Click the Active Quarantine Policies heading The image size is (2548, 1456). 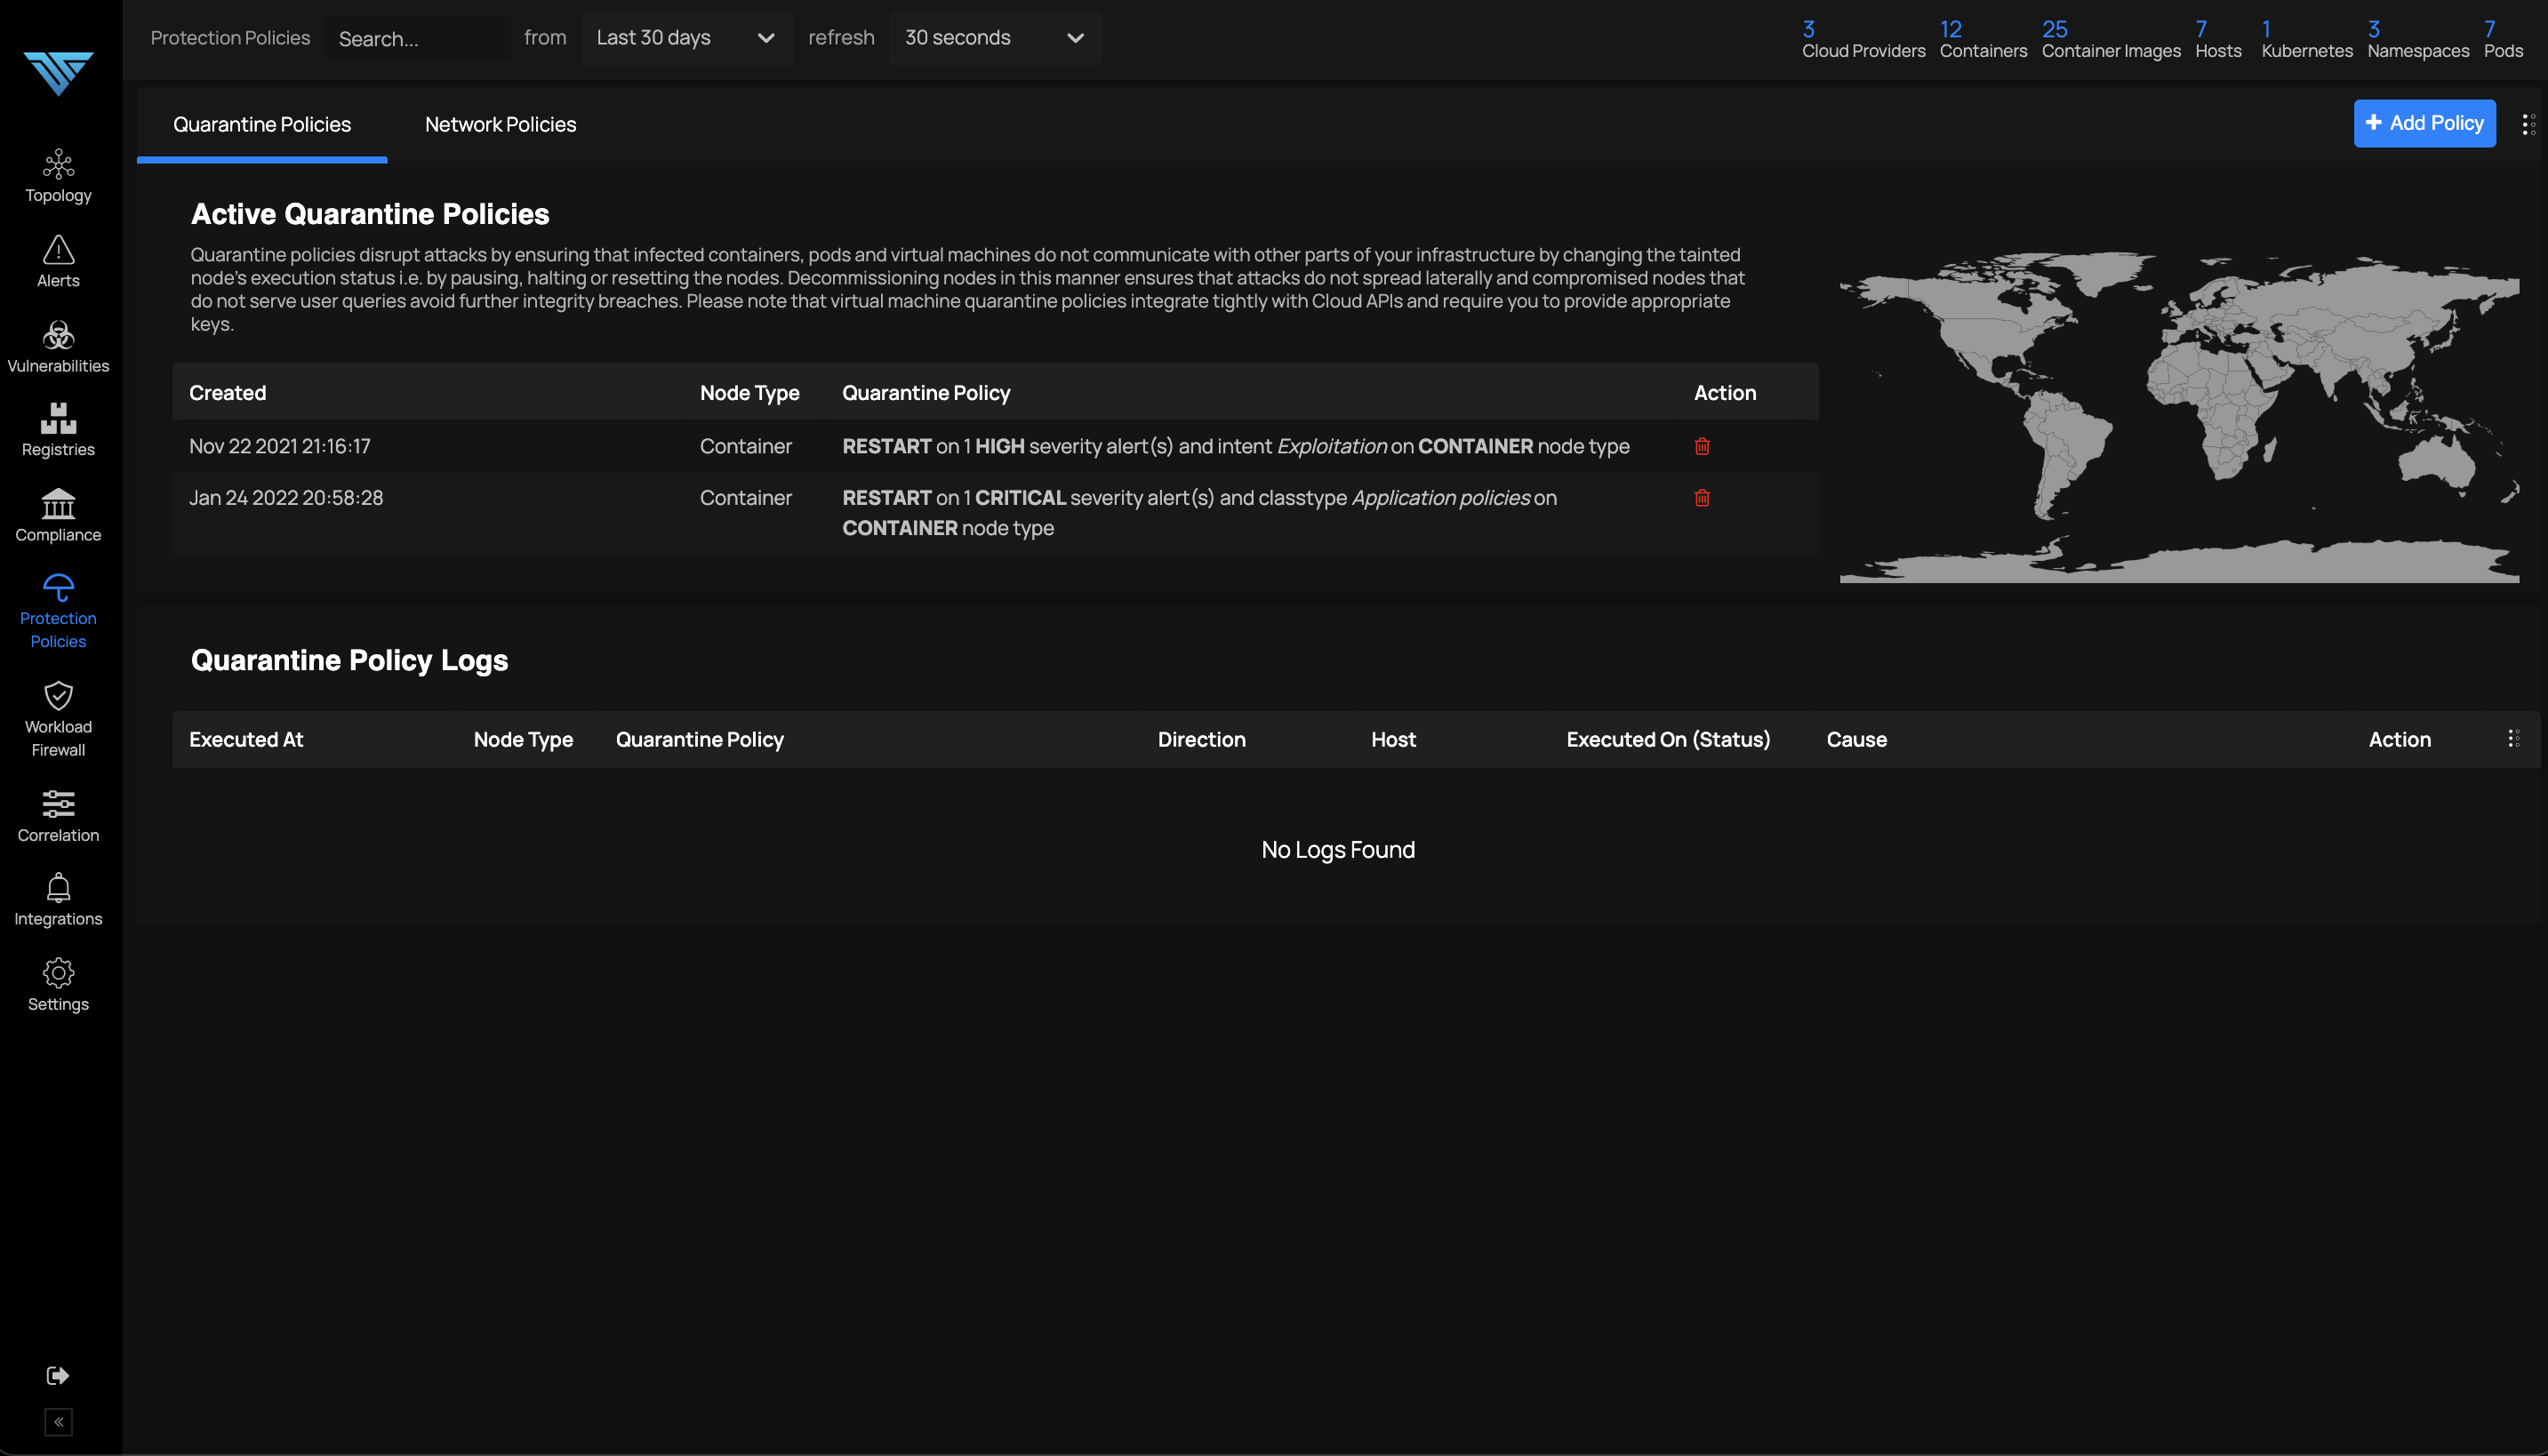tap(370, 214)
